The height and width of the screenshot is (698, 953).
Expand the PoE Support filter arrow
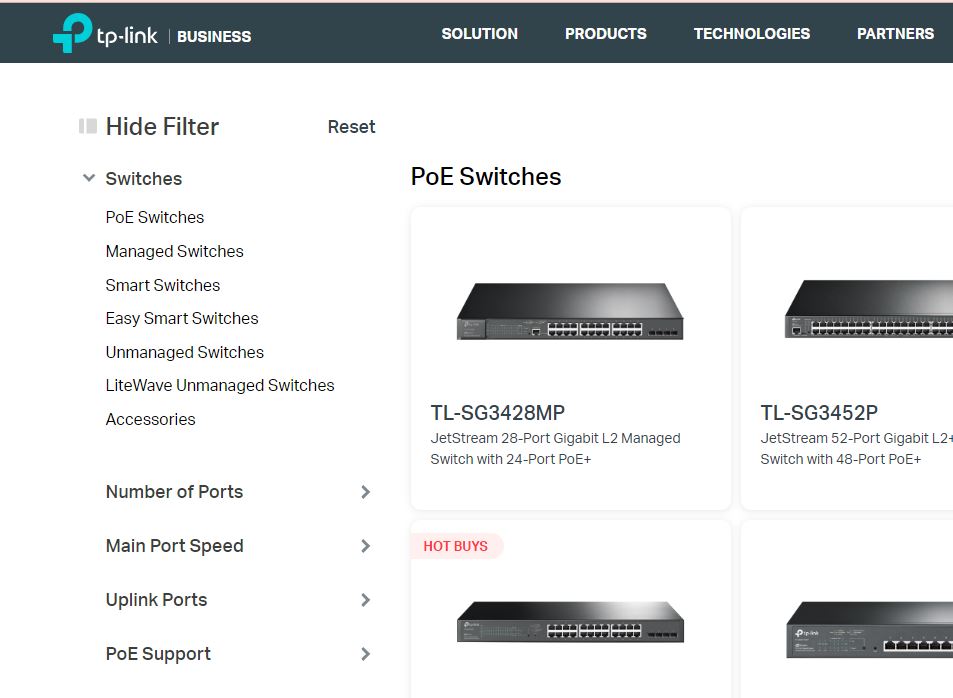[365, 654]
